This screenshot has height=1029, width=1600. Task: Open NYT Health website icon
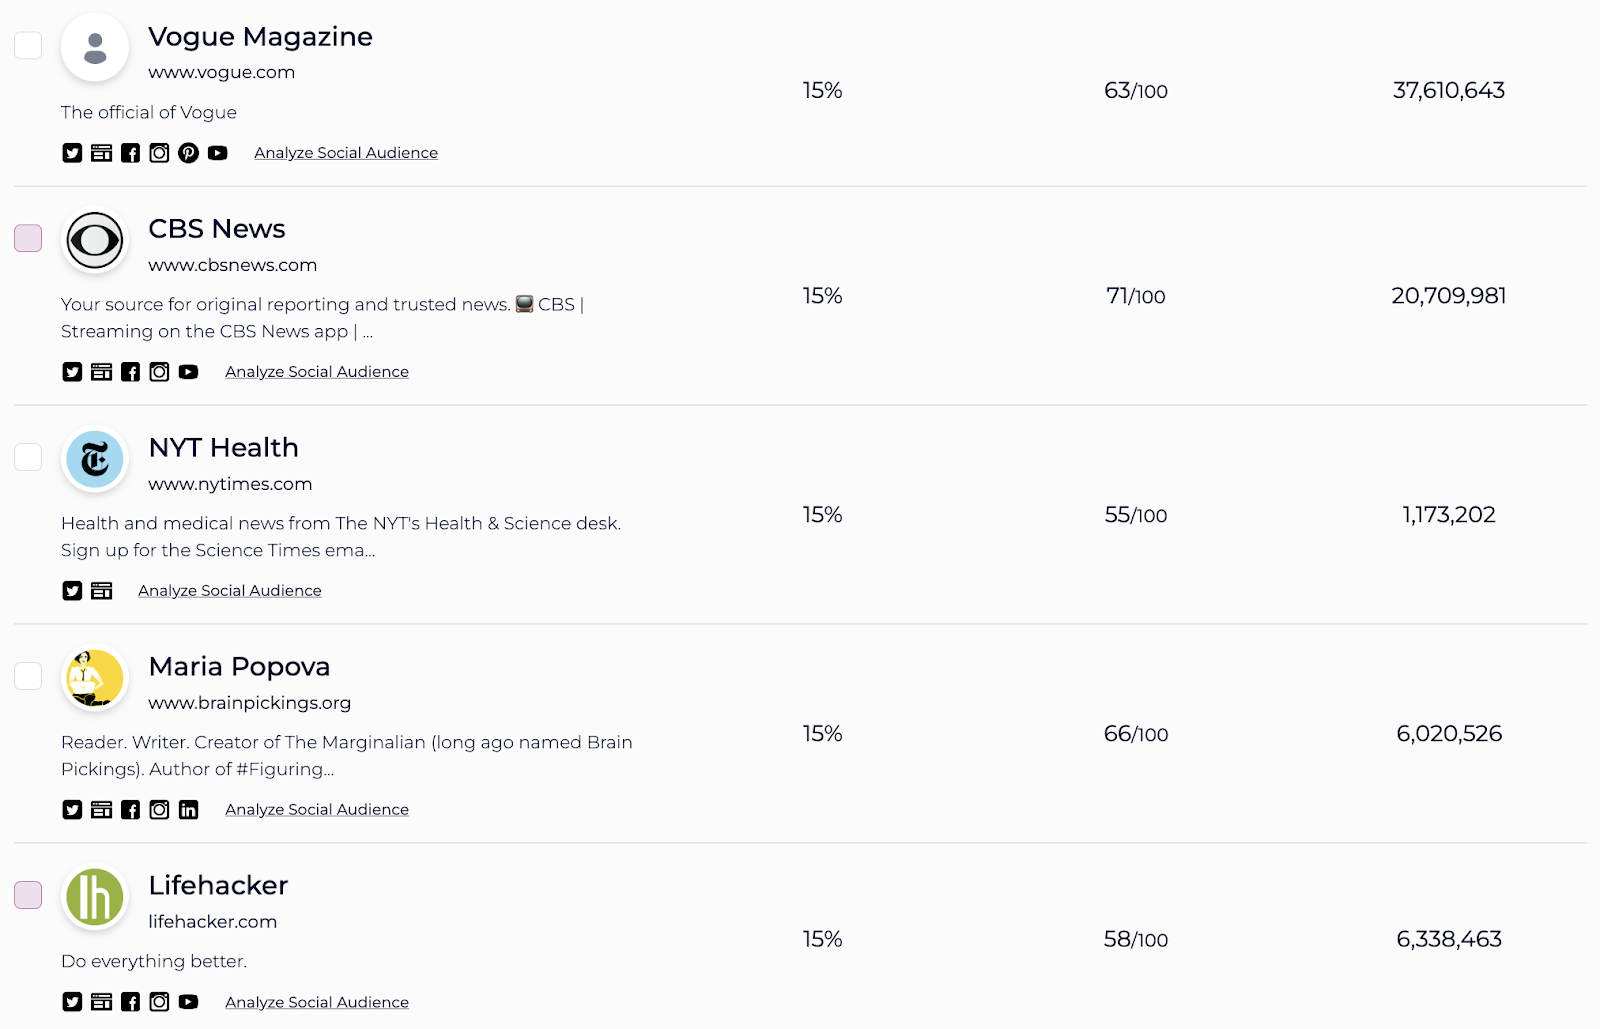tap(101, 591)
